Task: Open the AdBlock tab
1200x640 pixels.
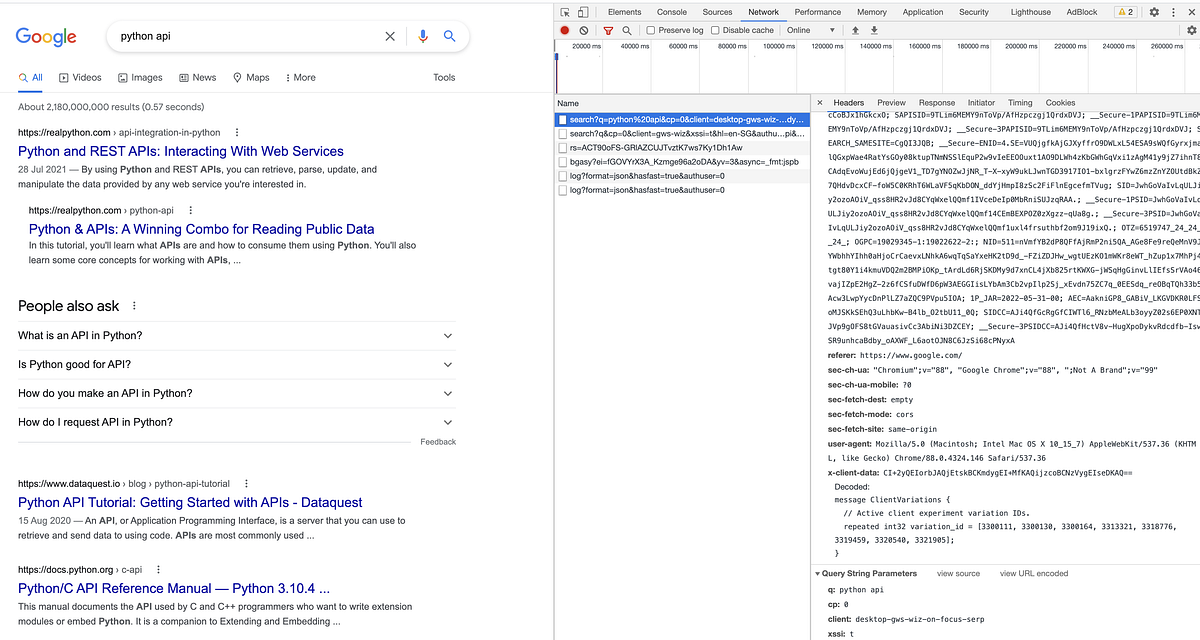Action: pyautogui.click(x=1082, y=12)
